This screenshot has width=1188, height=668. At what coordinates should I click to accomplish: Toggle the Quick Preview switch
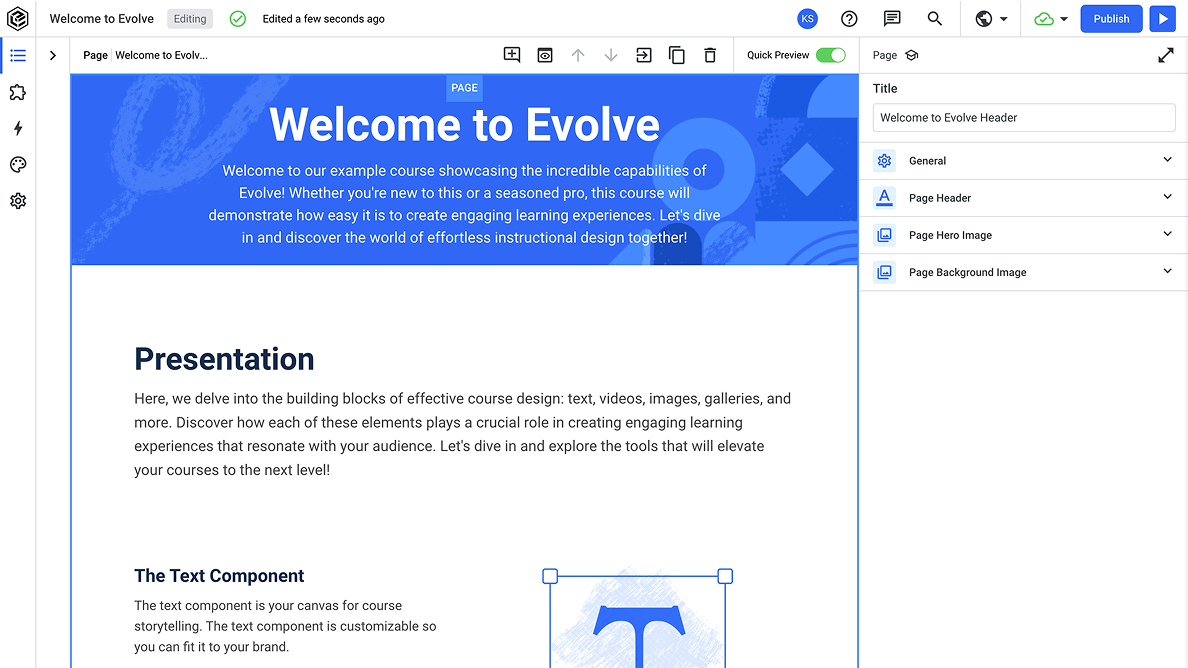[830, 55]
